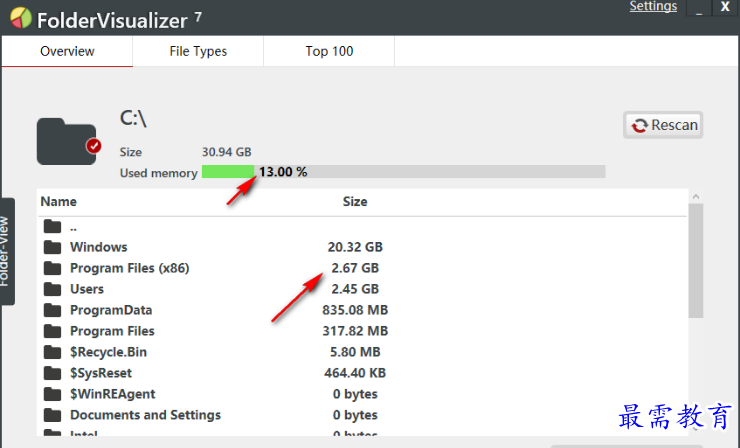Click the 2.45 GB size value

[x=355, y=289]
